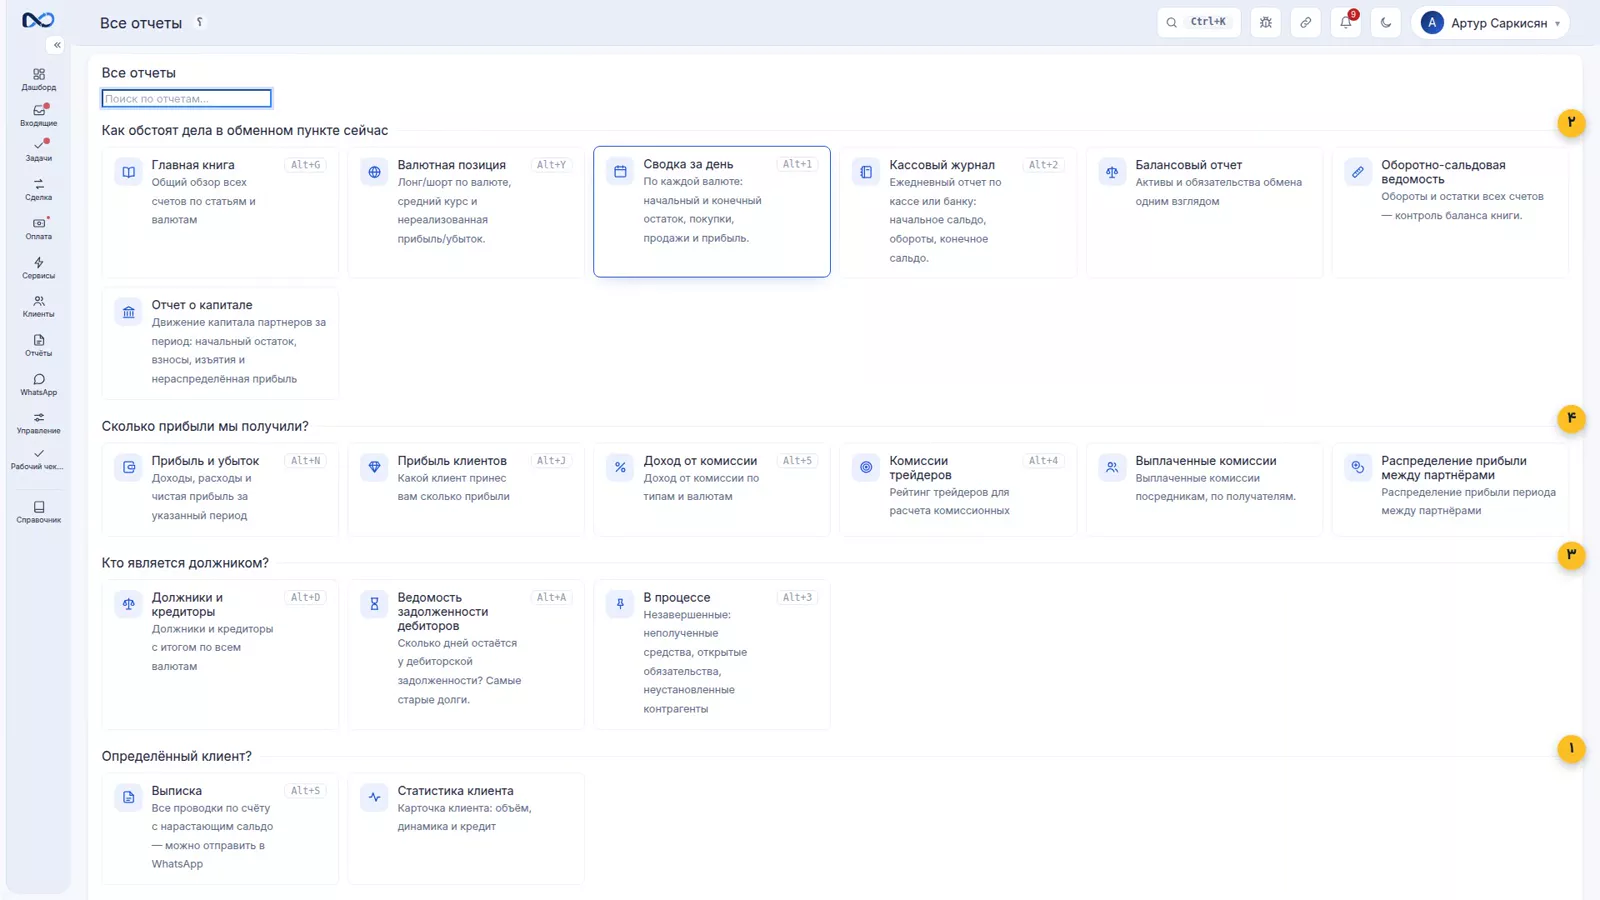The height and width of the screenshot is (900, 1600).
Task: Open the Комиссии трейдеров report
Action: pos(958,490)
